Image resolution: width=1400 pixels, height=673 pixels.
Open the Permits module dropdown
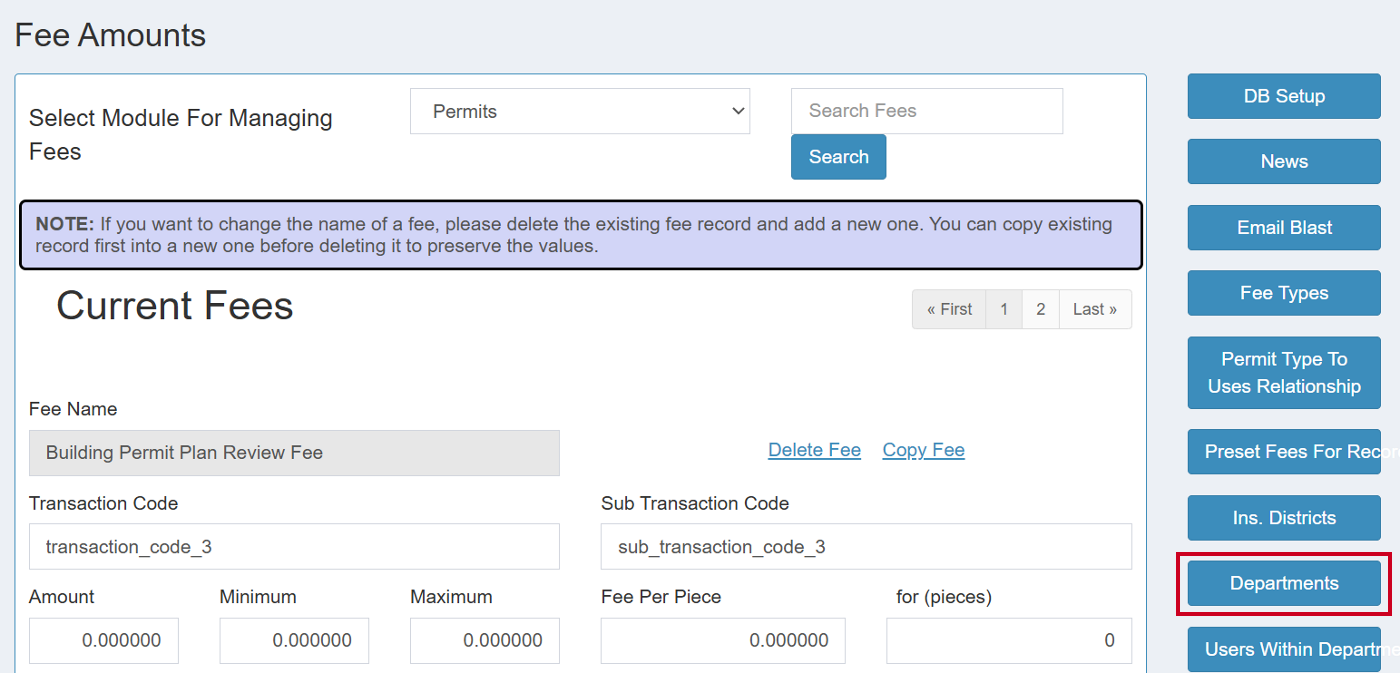[x=580, y=111]
